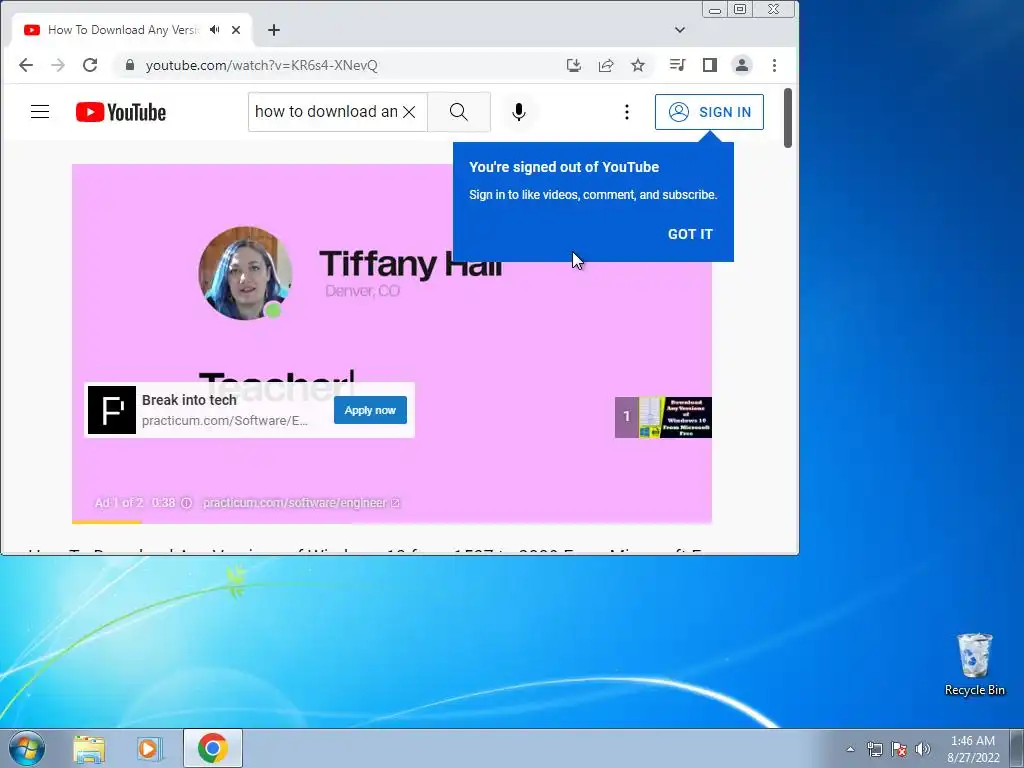Click Apply now on the ad
Screen dimensions: 1024x768
click(370, 410)
